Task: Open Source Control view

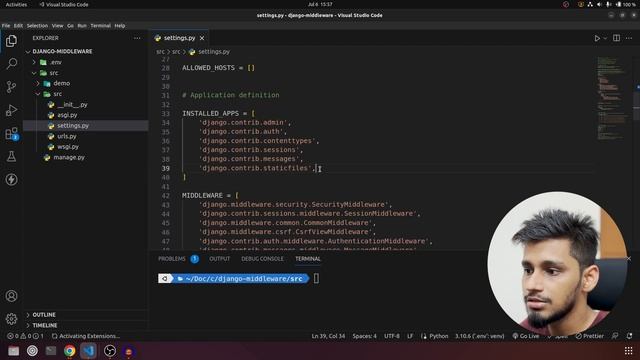Action: pyautogui.click(x=11, y=87)
